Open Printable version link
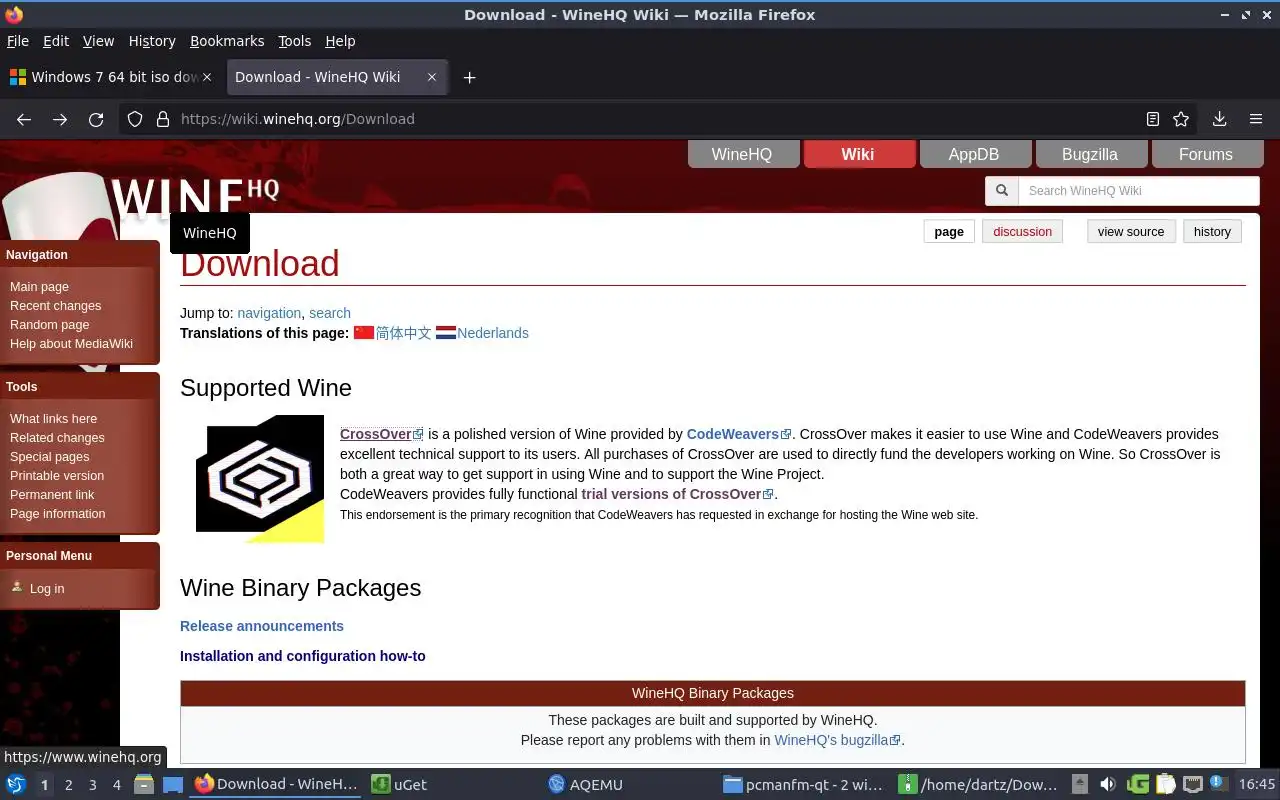Image resolution: width=1280 pixels, height=800 pixels. click(x=57, y=476)
